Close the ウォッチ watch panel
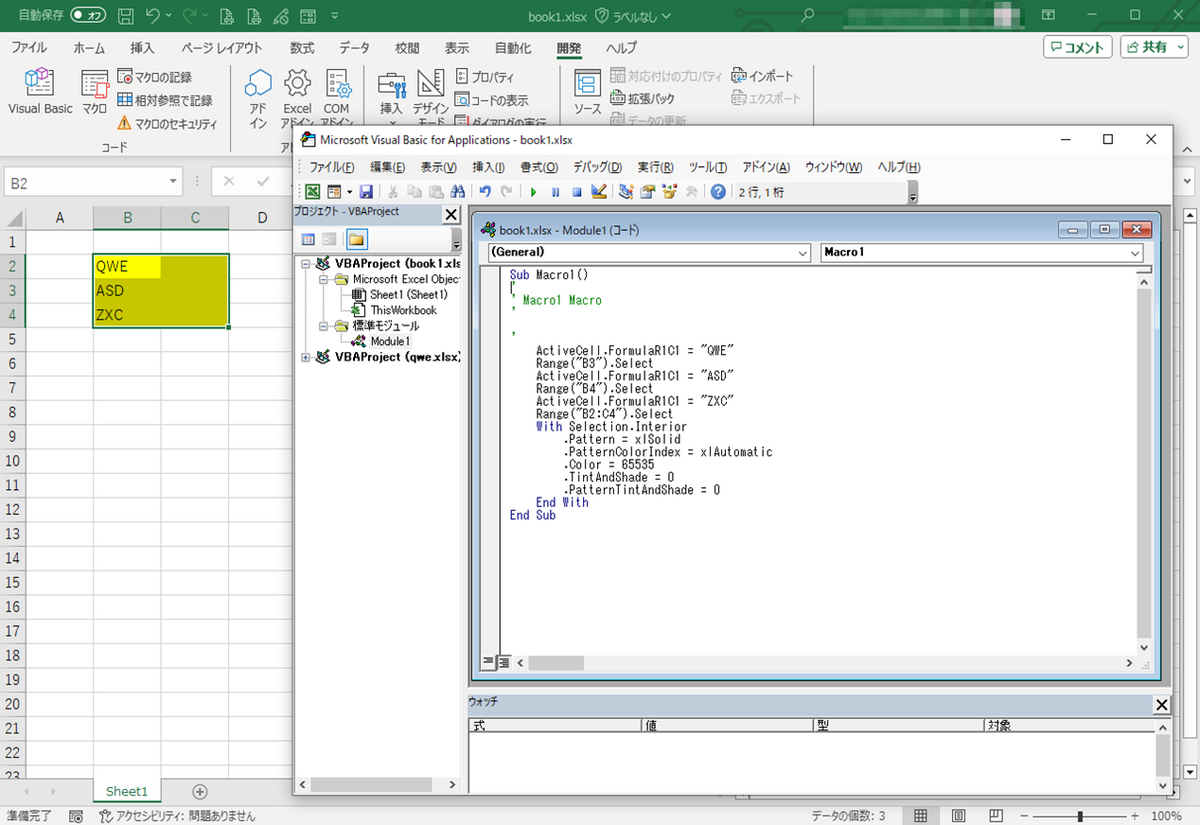Screen dimensions: 1200x825 (1161, 705)
